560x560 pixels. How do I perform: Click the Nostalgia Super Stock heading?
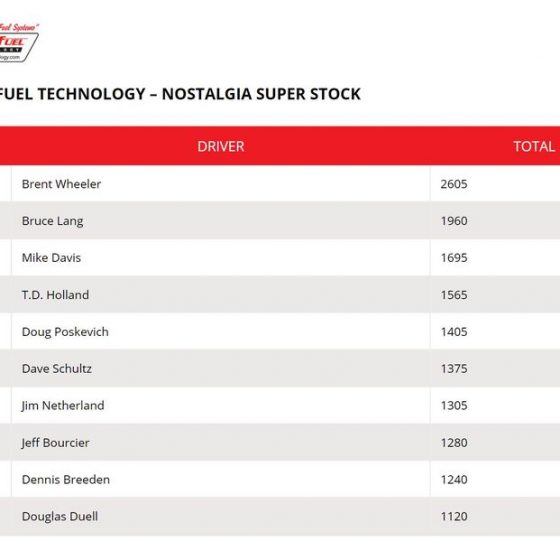(x=180, y=94)
